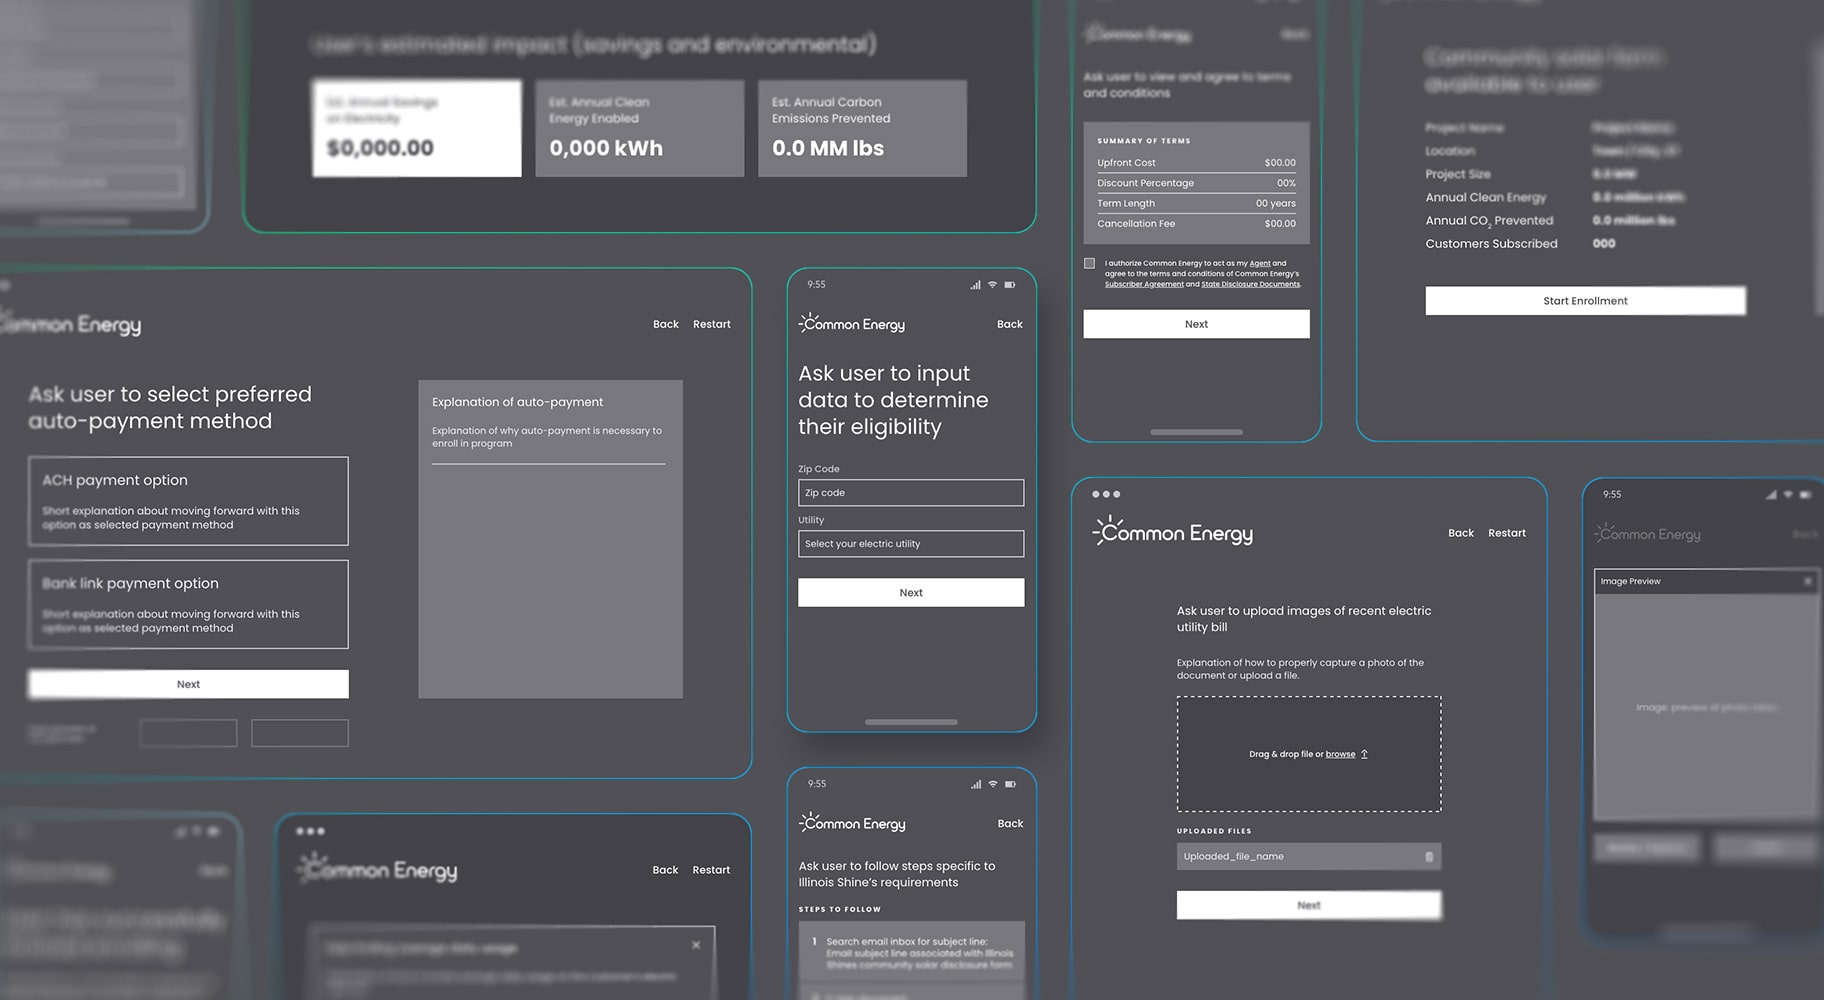Click Wi-Fi icon on eligibility phone screen
This screenshot has height=1000, width=1824.
point(992,285)
